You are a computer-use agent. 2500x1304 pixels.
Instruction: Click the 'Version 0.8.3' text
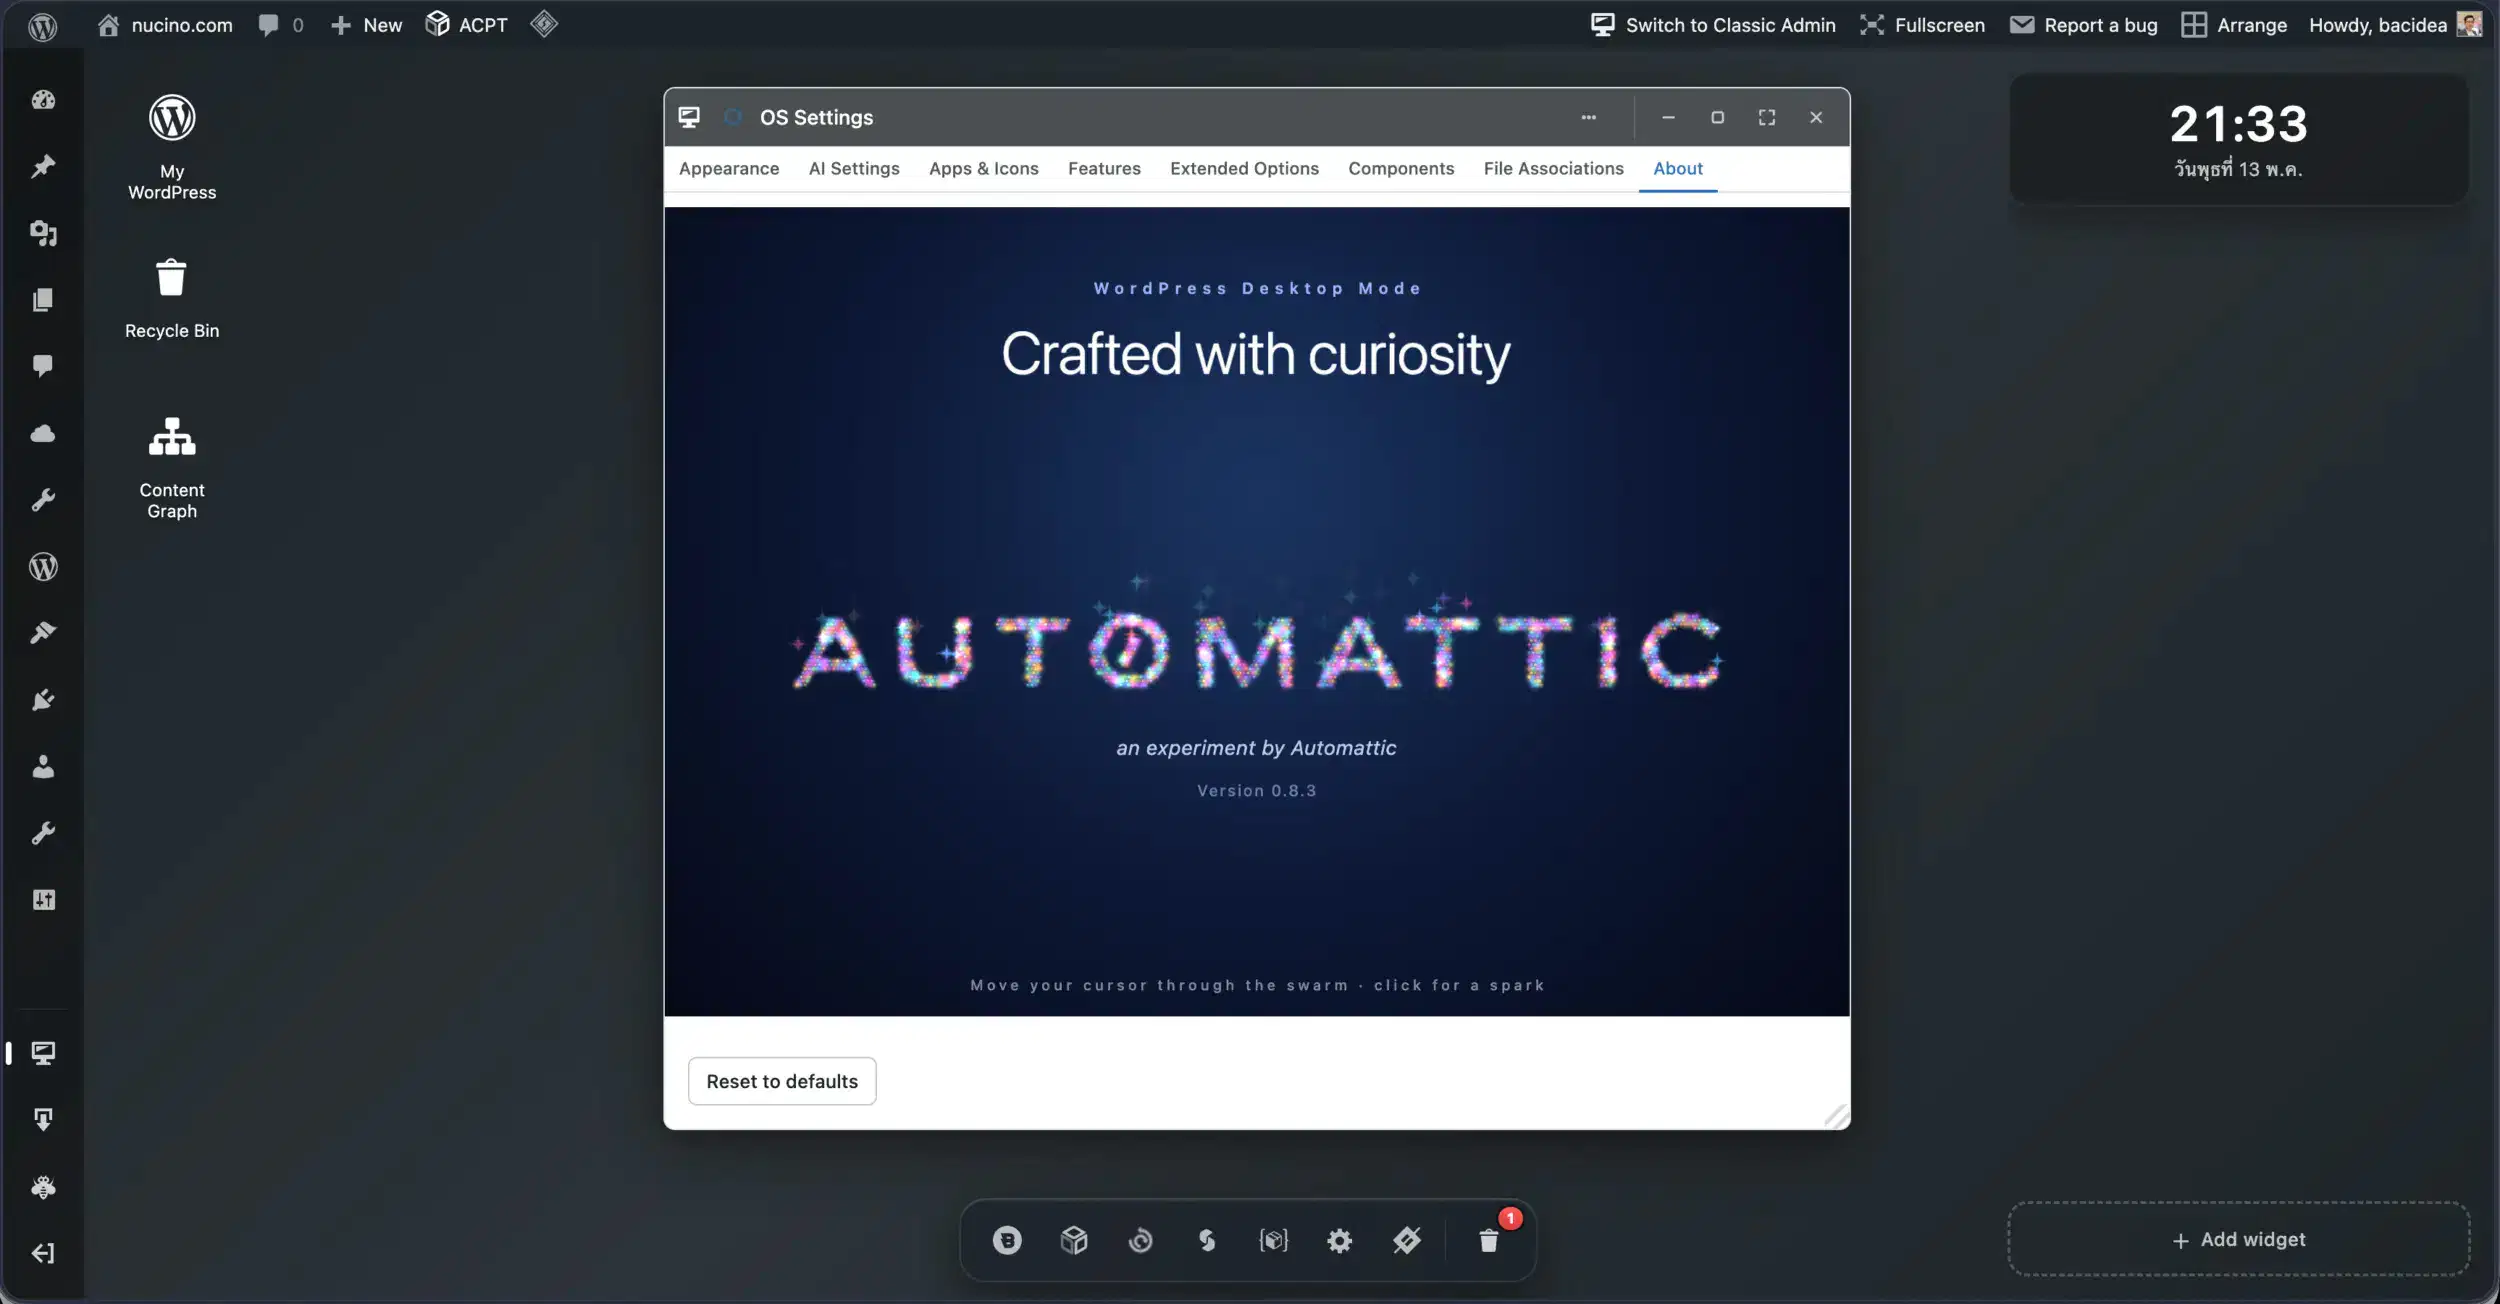1256,791
